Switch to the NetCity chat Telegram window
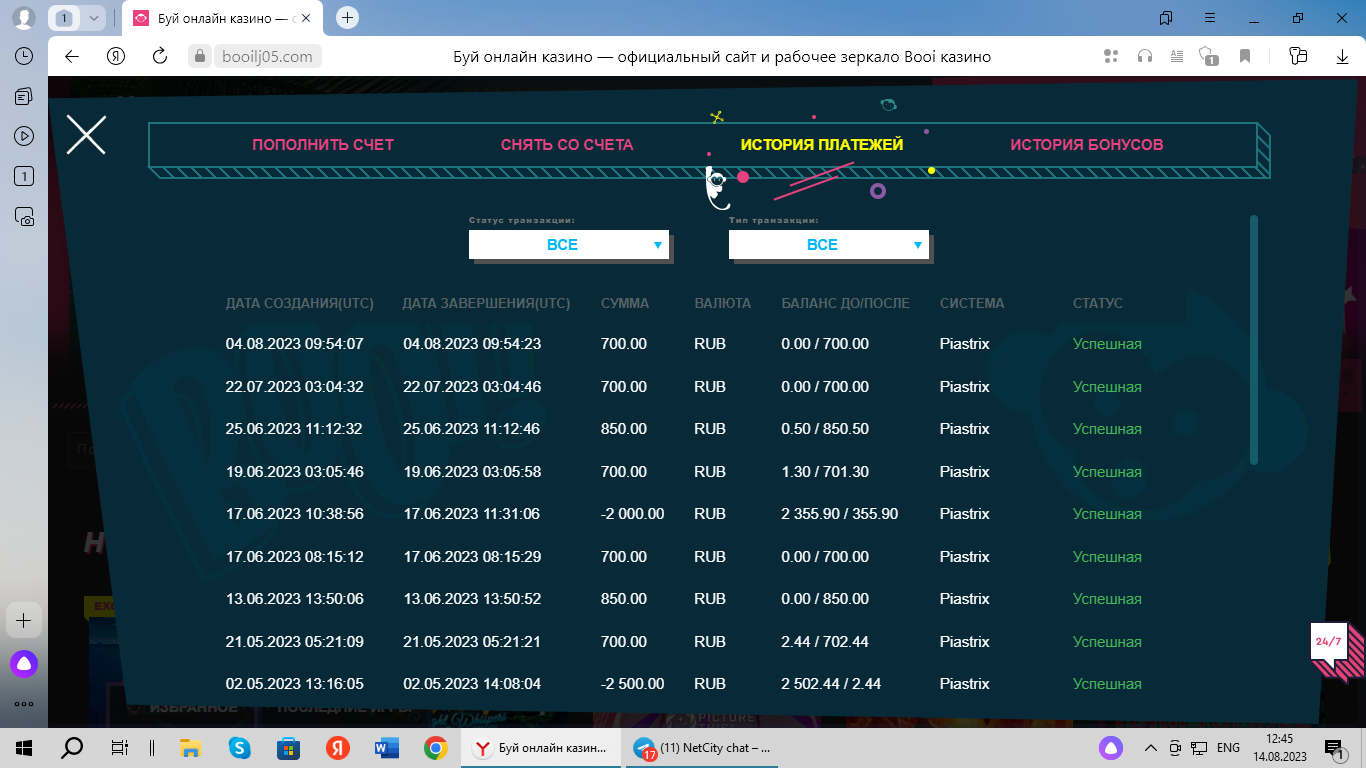The height and width of the screenshot is (768, 1366). (704, 748)
